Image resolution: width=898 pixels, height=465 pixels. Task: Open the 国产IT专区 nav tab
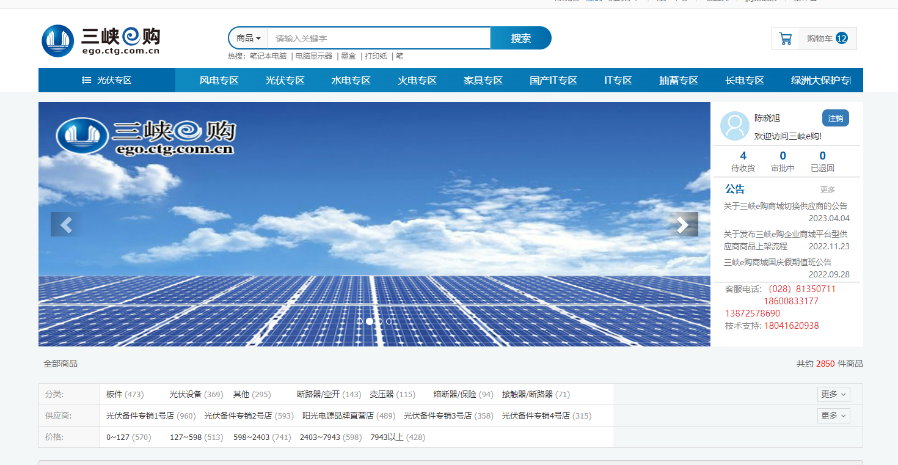coord(553,80)
